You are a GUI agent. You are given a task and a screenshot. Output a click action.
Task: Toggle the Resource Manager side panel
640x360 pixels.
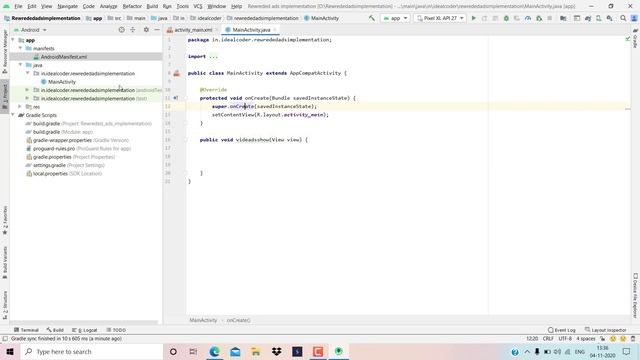point(5,51)
